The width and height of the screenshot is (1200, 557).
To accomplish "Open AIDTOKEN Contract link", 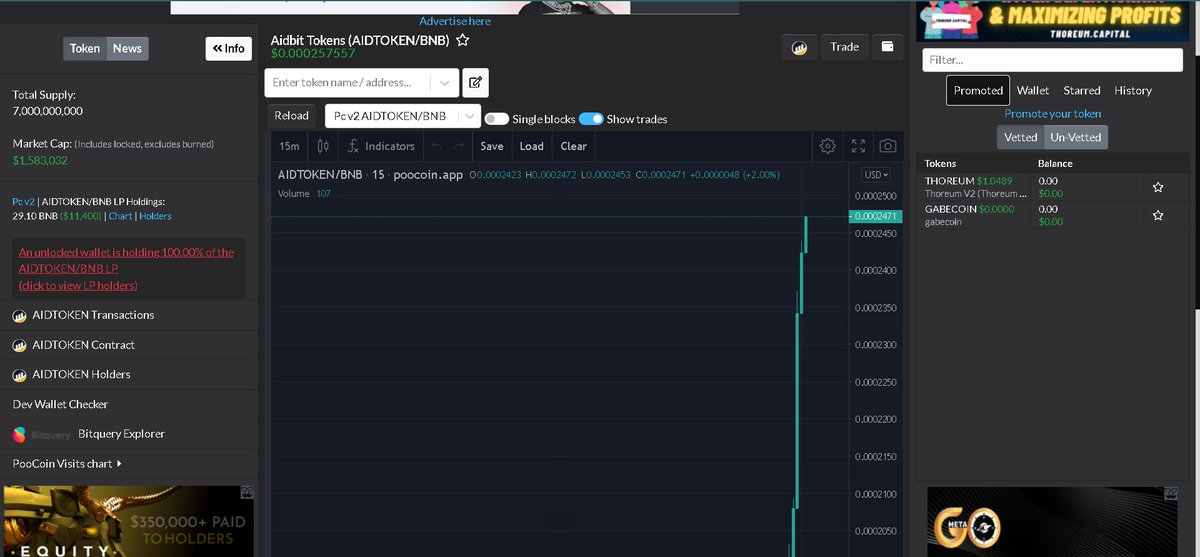I will coord(83,346).
